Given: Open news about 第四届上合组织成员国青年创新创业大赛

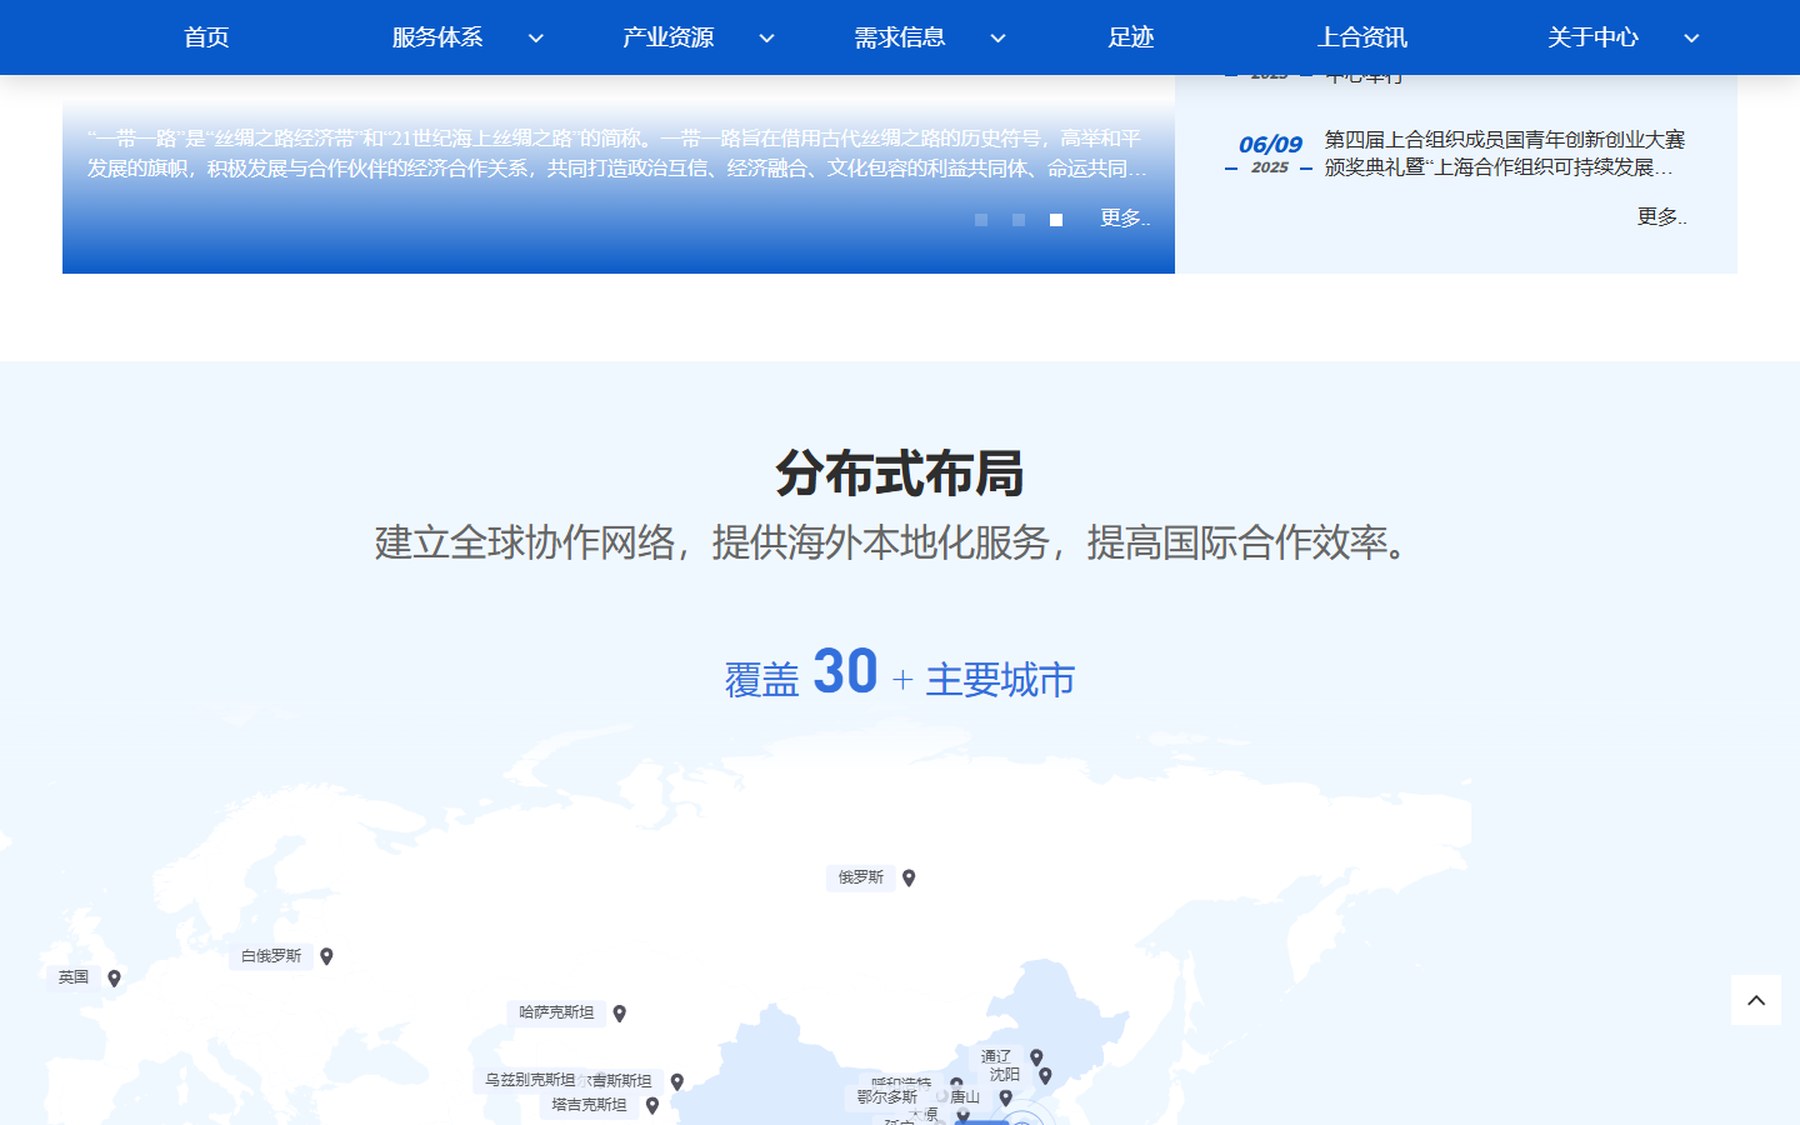Looking at the screenshot, I should pos(1505,153).
